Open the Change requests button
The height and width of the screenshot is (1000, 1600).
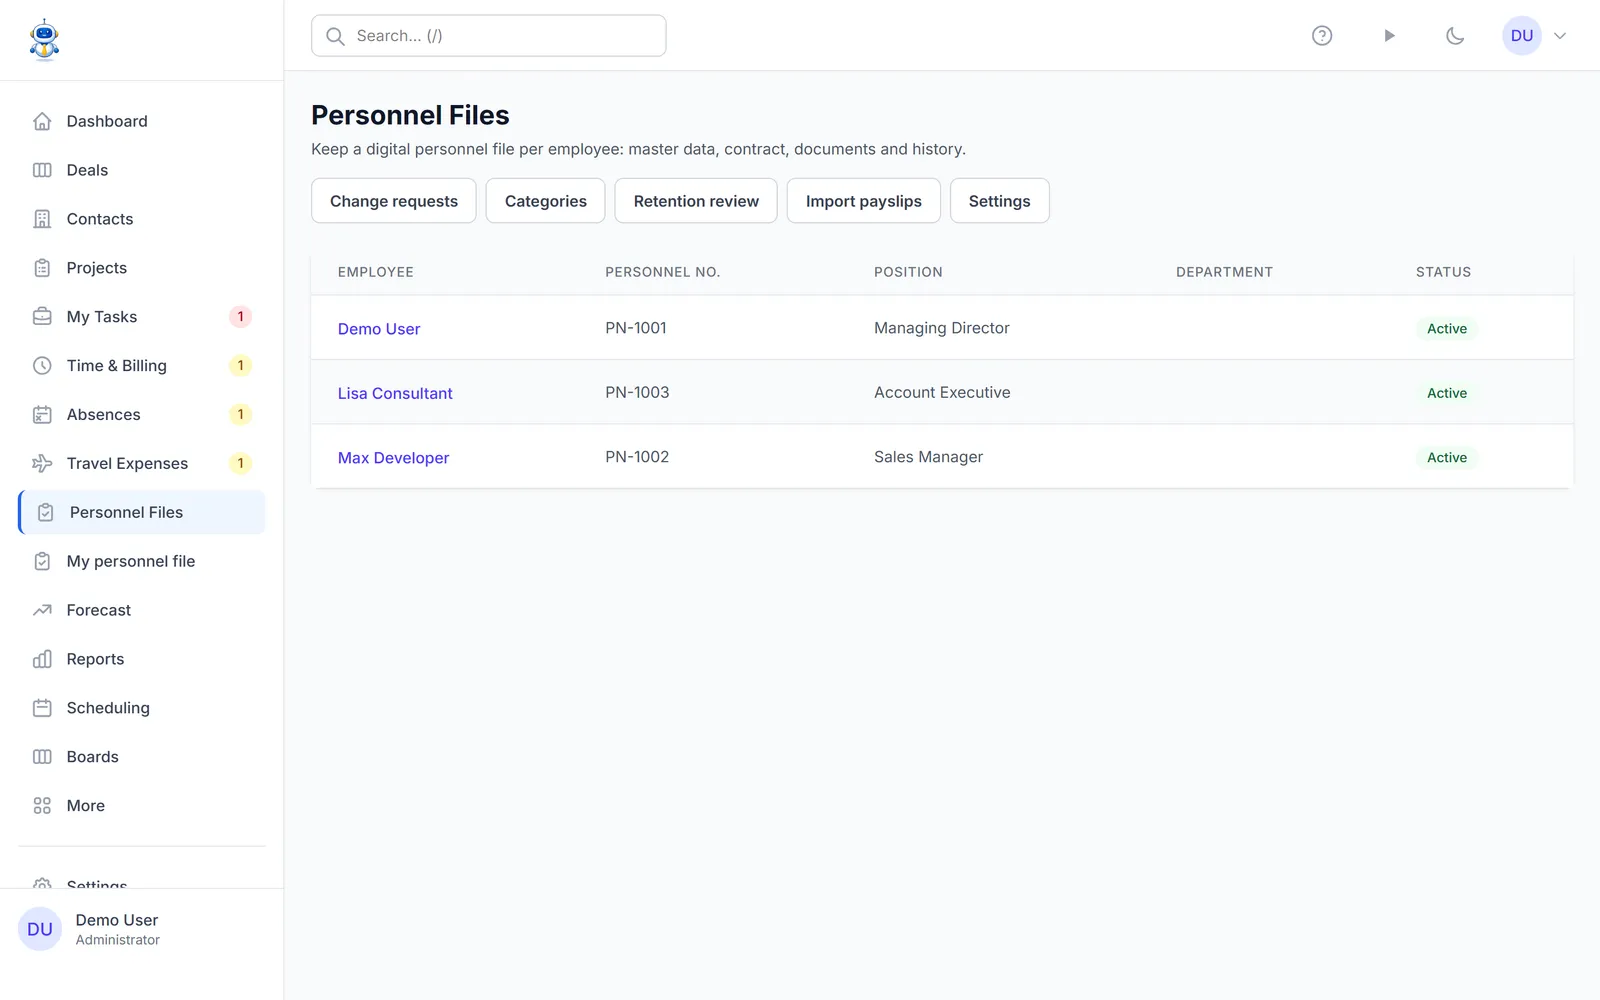coord(394,201)
